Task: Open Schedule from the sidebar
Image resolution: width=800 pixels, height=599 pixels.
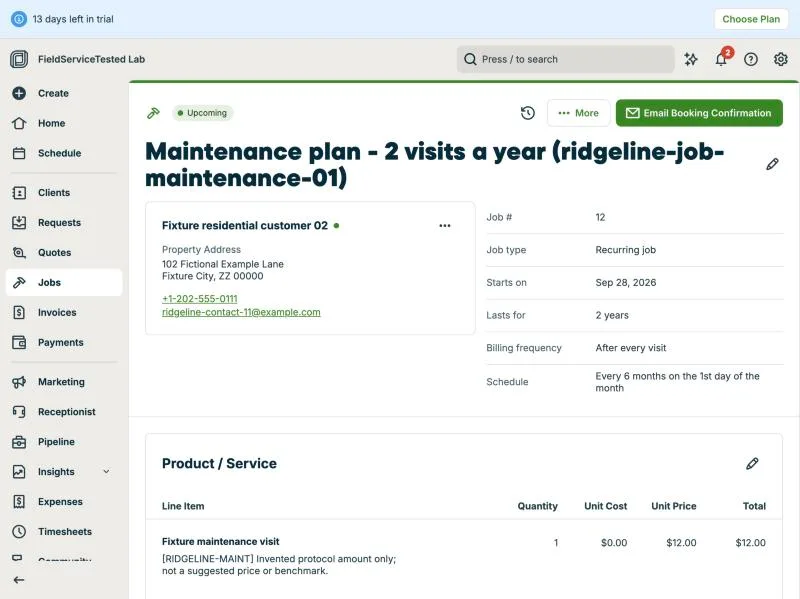Action: point(60,153)
